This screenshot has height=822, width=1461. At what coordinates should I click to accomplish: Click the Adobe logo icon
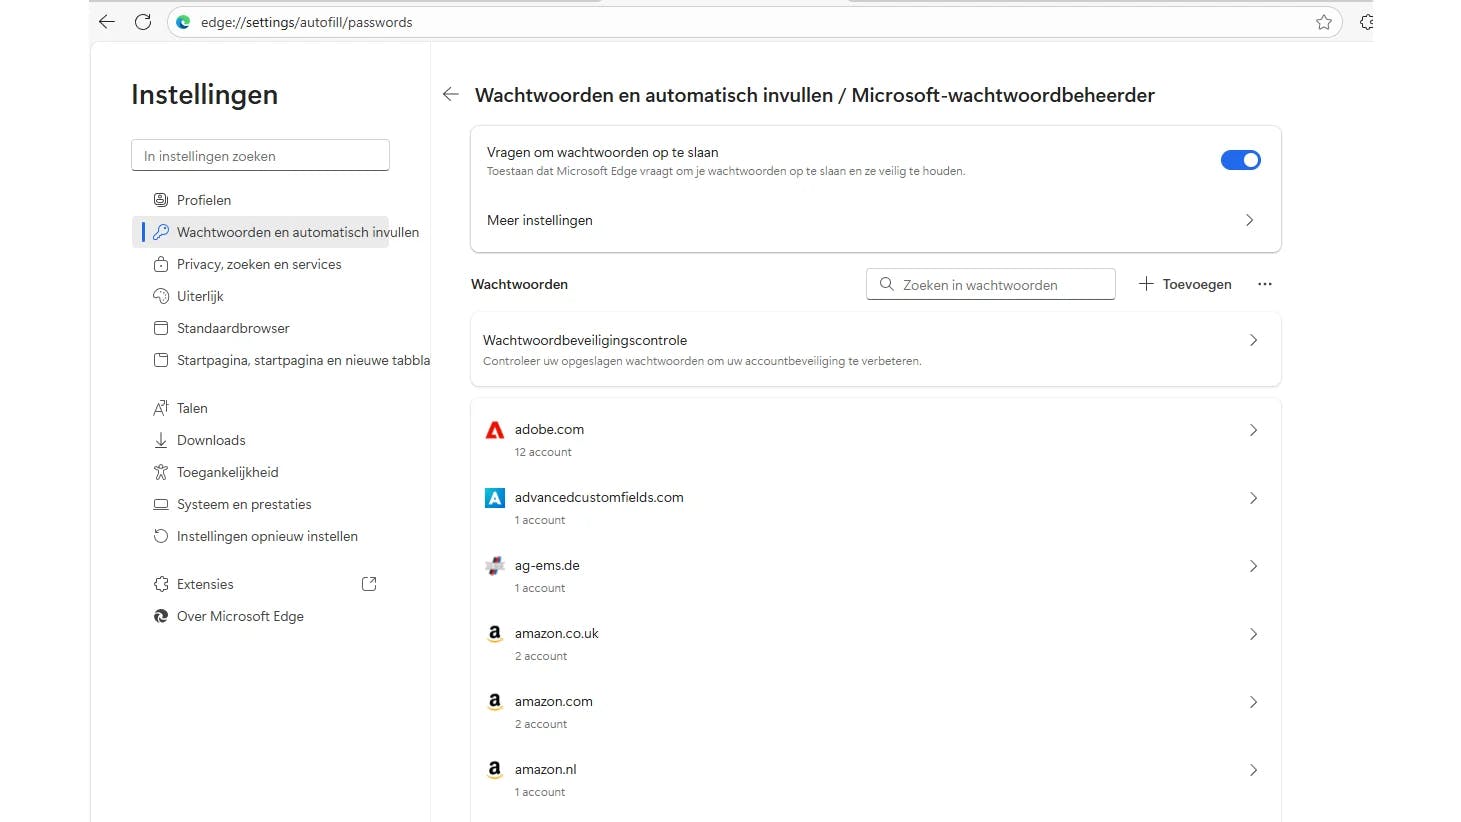[494, 430]
